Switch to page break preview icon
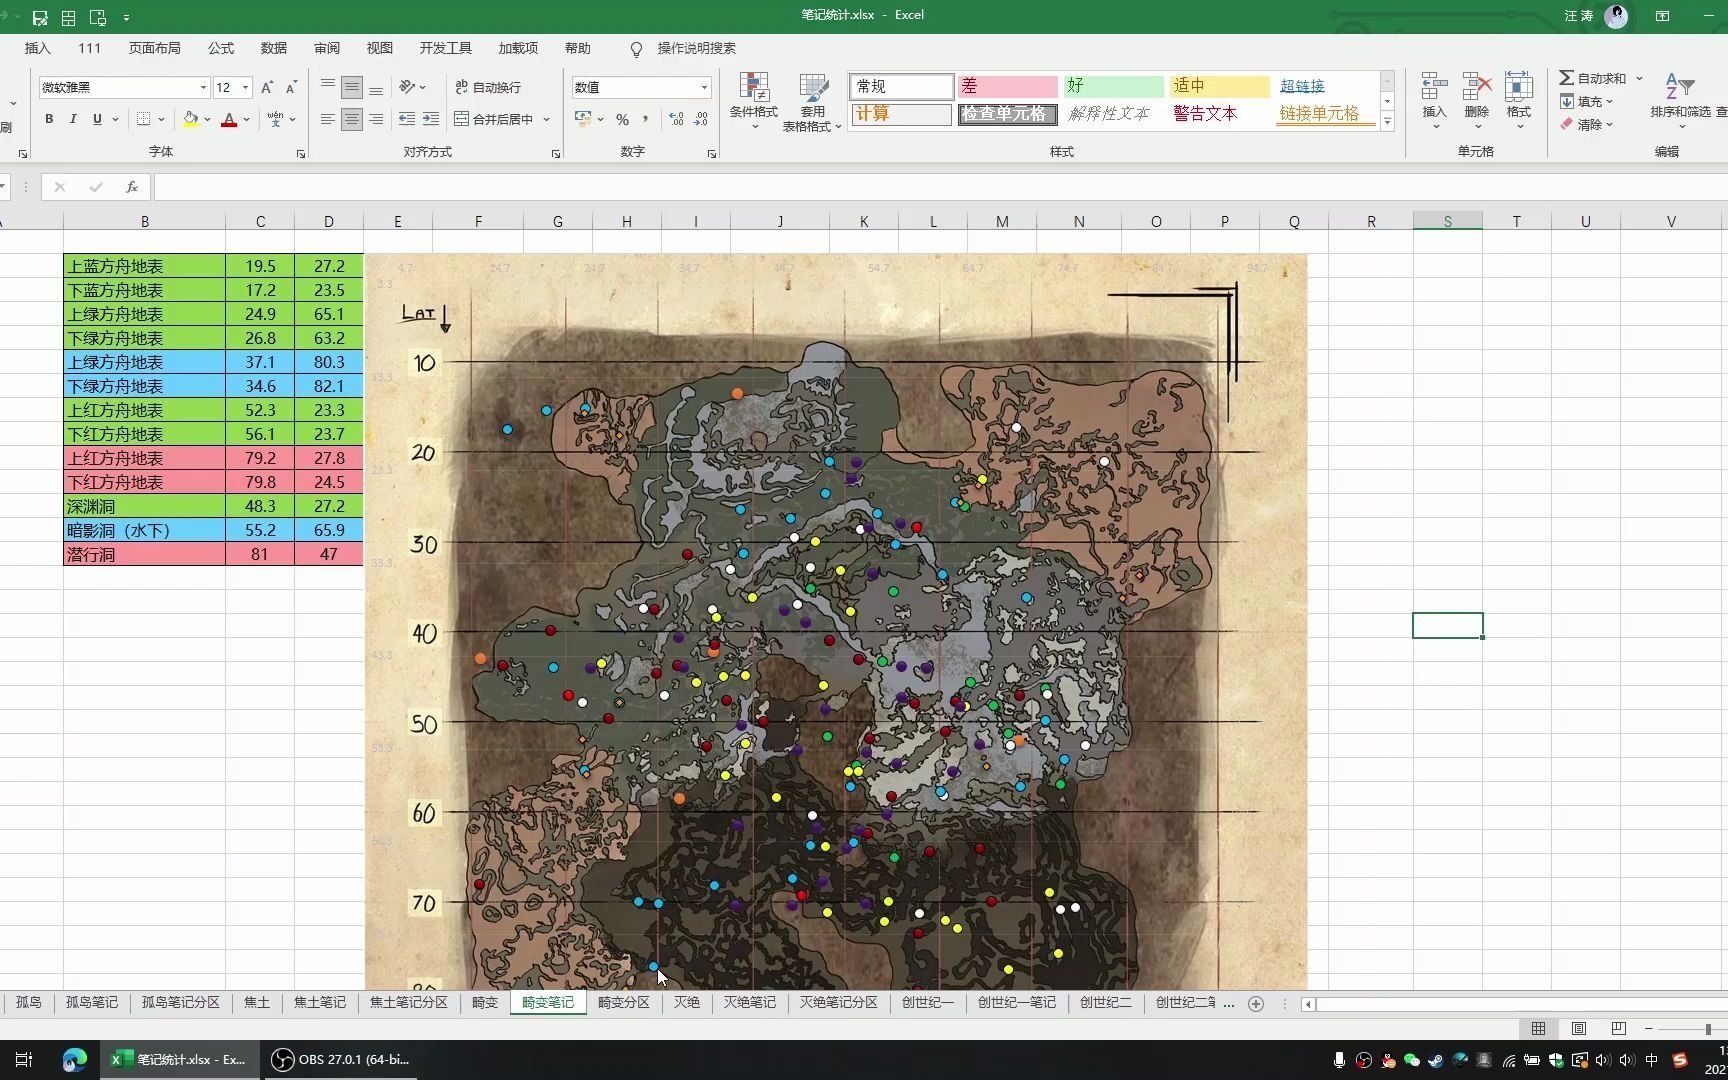Image resolution: width=1728 pixels, height=1080 pixels. (x=1618, y=1029)
